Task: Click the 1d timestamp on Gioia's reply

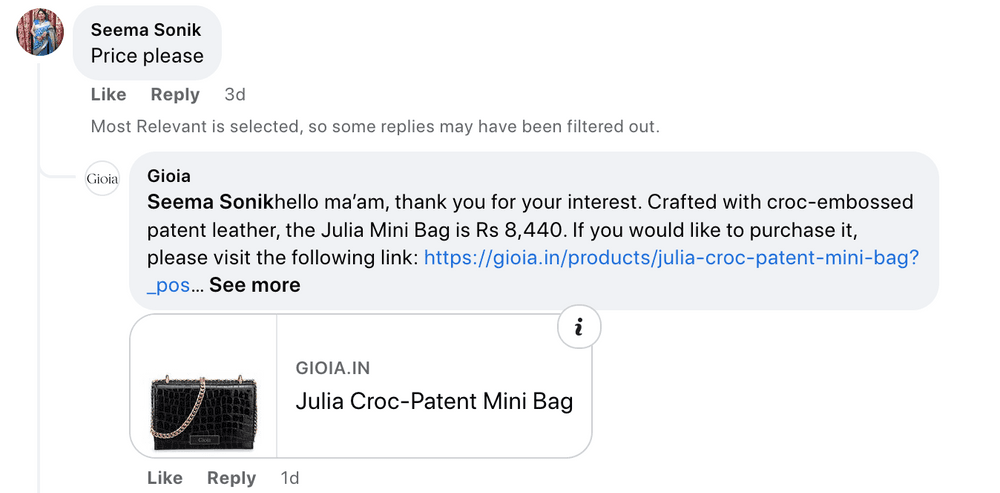Action: [x=290, y=478]
